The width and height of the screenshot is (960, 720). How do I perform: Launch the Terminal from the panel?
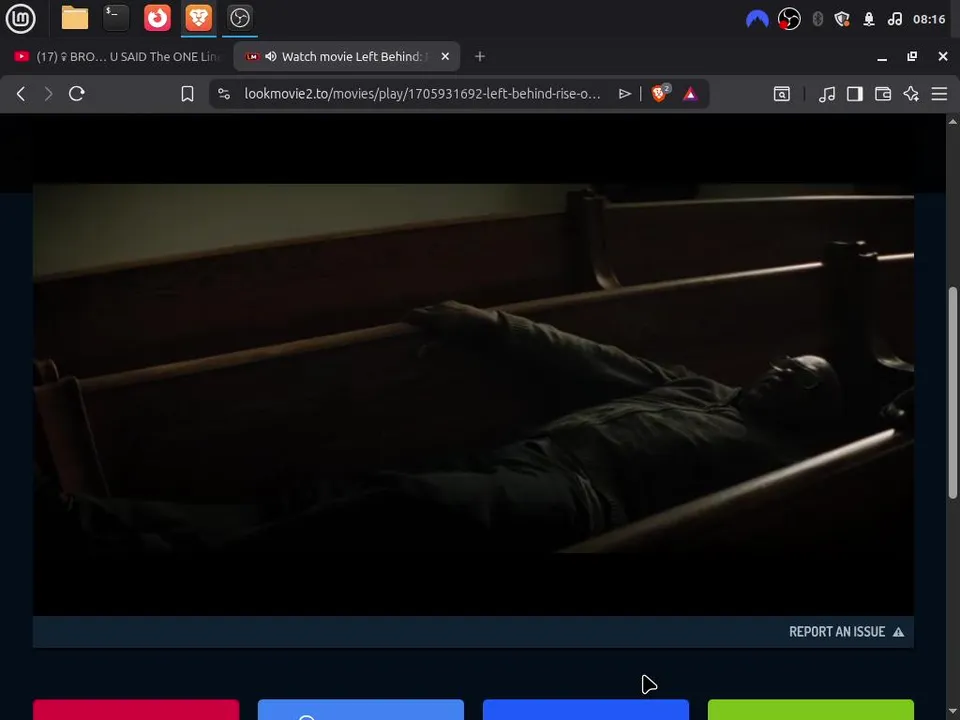pos(116,18)
